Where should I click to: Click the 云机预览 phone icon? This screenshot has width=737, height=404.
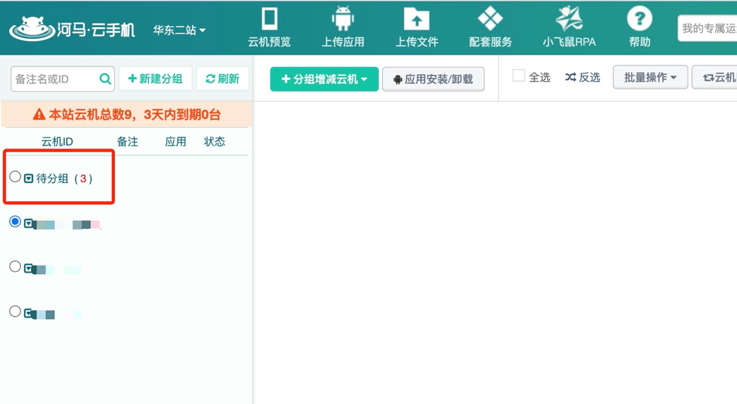[x=269, y=19]
